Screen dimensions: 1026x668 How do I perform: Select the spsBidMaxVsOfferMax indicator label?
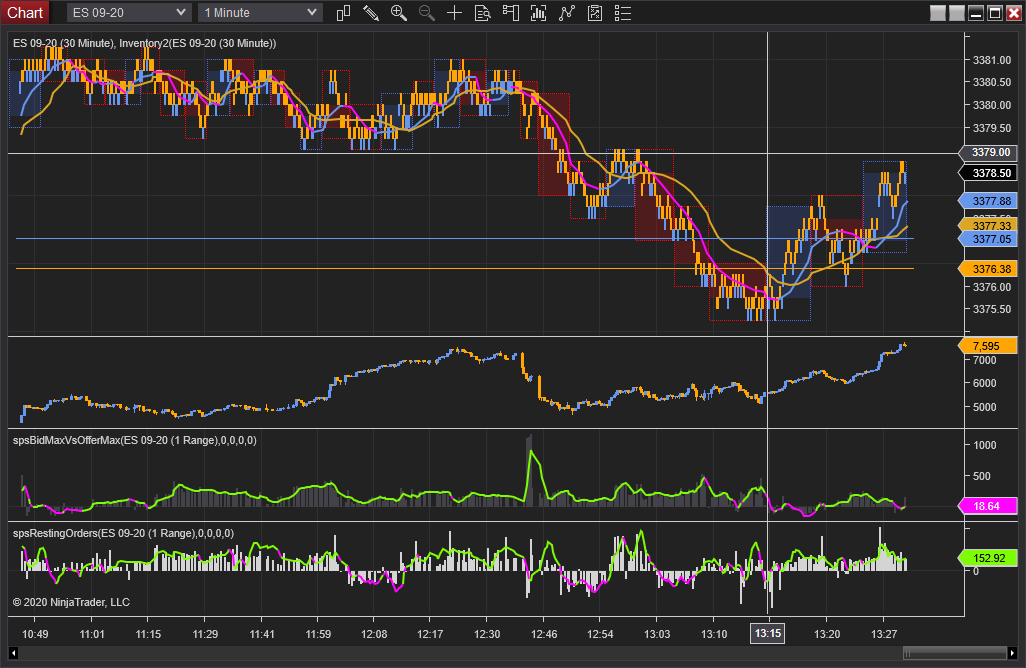(135, 440)
